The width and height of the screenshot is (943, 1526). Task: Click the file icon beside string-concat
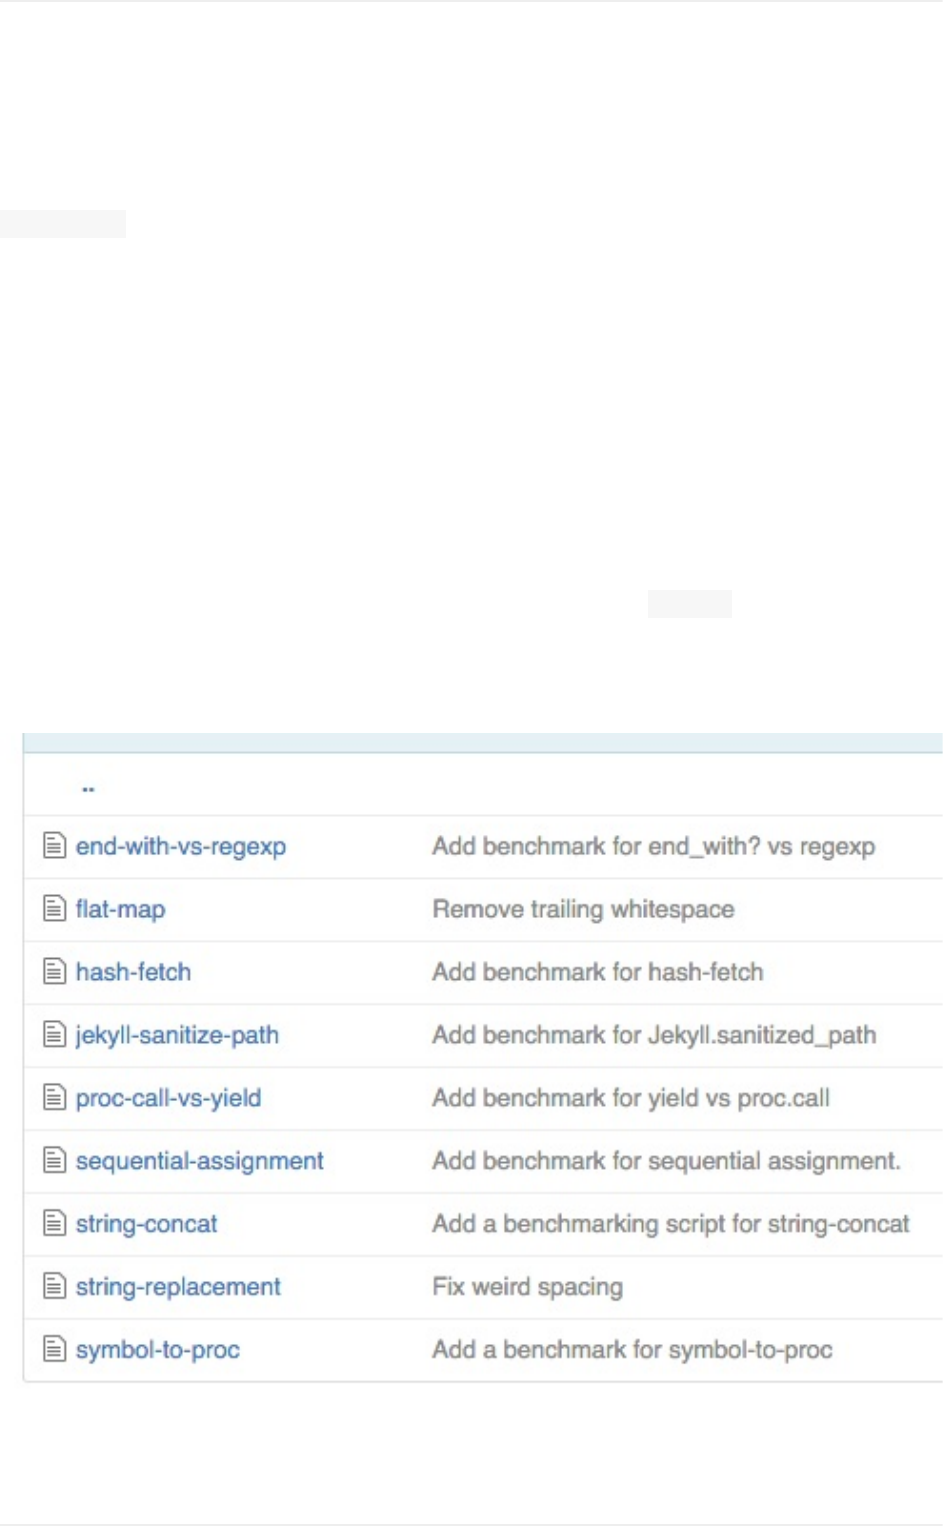tap(54, 1224)
